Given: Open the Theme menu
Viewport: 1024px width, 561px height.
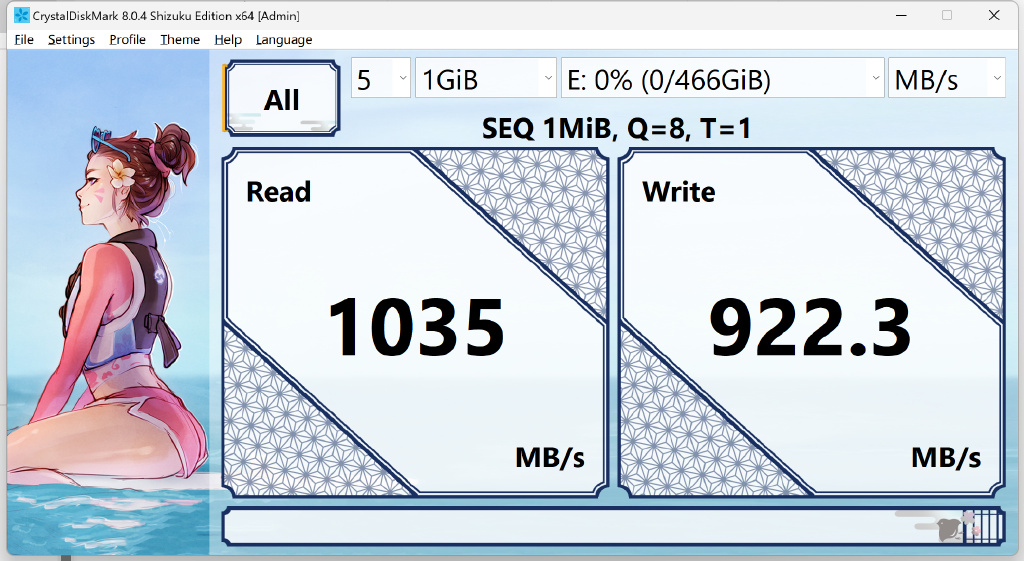Looking at the screenshot, I should coord(180,39).
